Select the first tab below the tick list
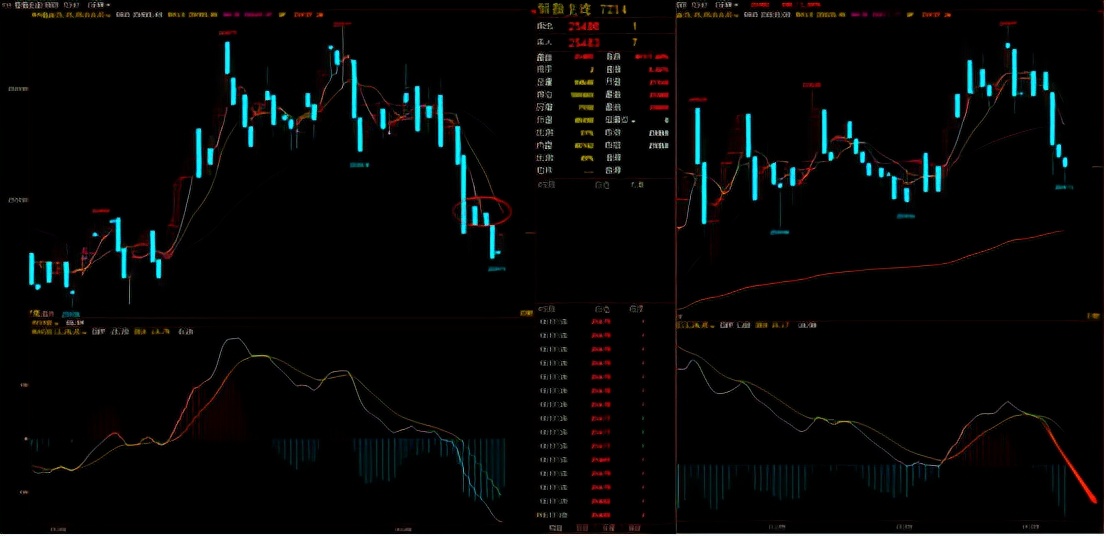1106x536 pixels. 557,526
